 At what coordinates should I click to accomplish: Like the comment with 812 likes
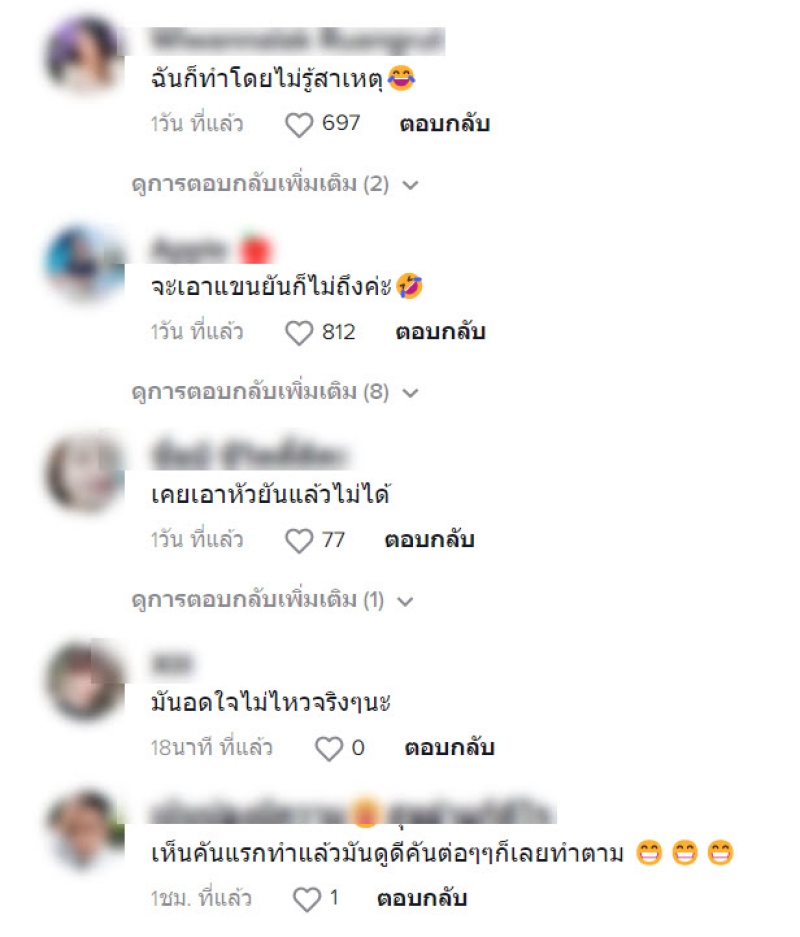pos(299,333)
